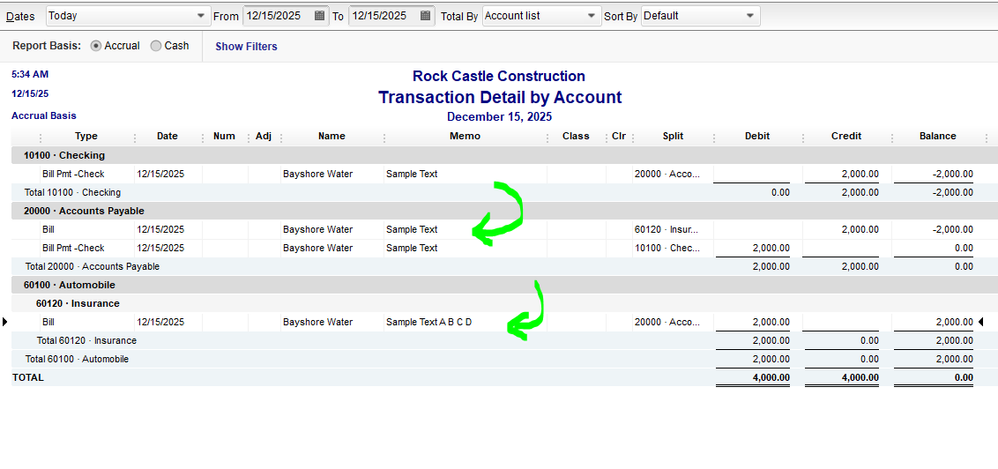This screenshot has height=469, width=998.
Task: Click the Date column header
Action: coord(167,136)
